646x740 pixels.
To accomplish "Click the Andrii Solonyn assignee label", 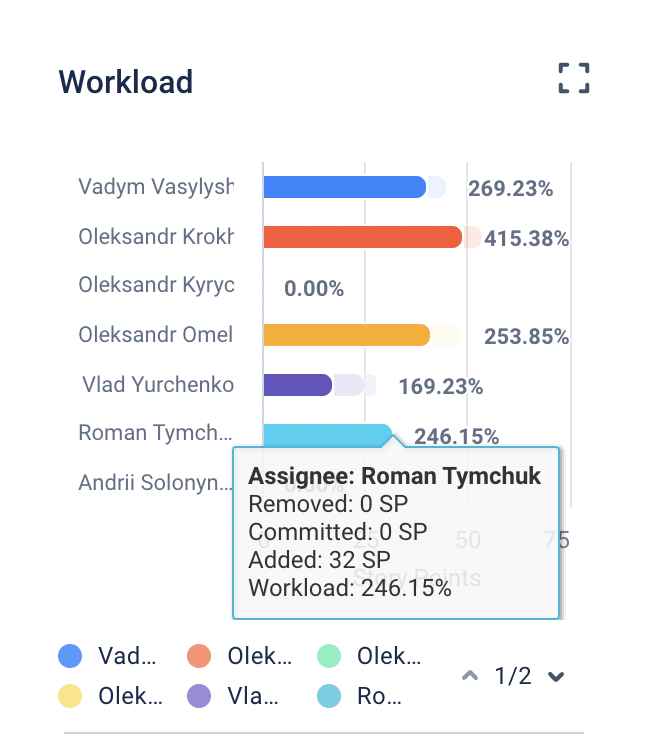I will tap(155, 483).
